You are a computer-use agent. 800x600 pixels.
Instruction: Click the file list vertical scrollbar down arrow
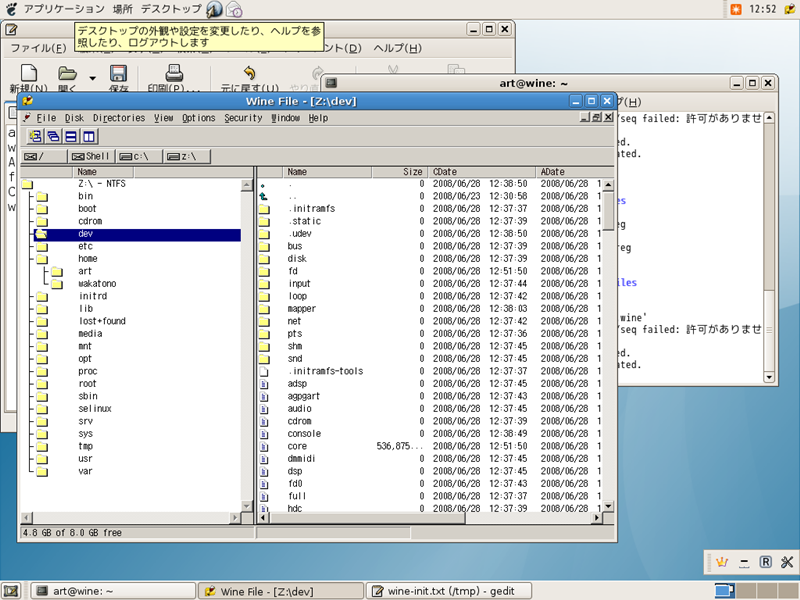[608, 506]
